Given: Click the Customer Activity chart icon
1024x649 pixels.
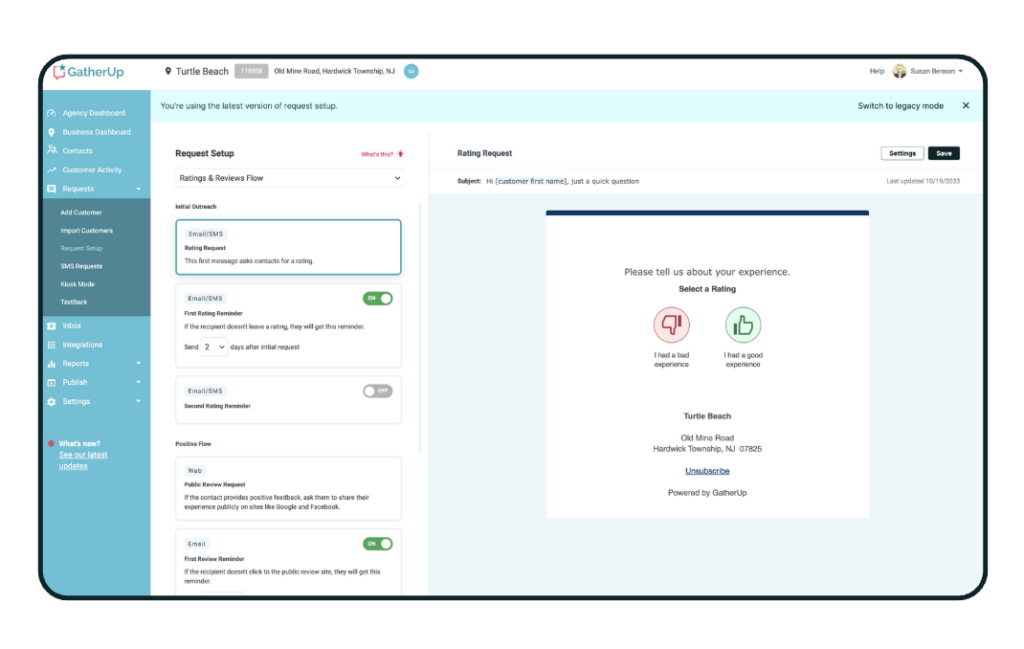Looking at the screenshot, I should [51, 170].
